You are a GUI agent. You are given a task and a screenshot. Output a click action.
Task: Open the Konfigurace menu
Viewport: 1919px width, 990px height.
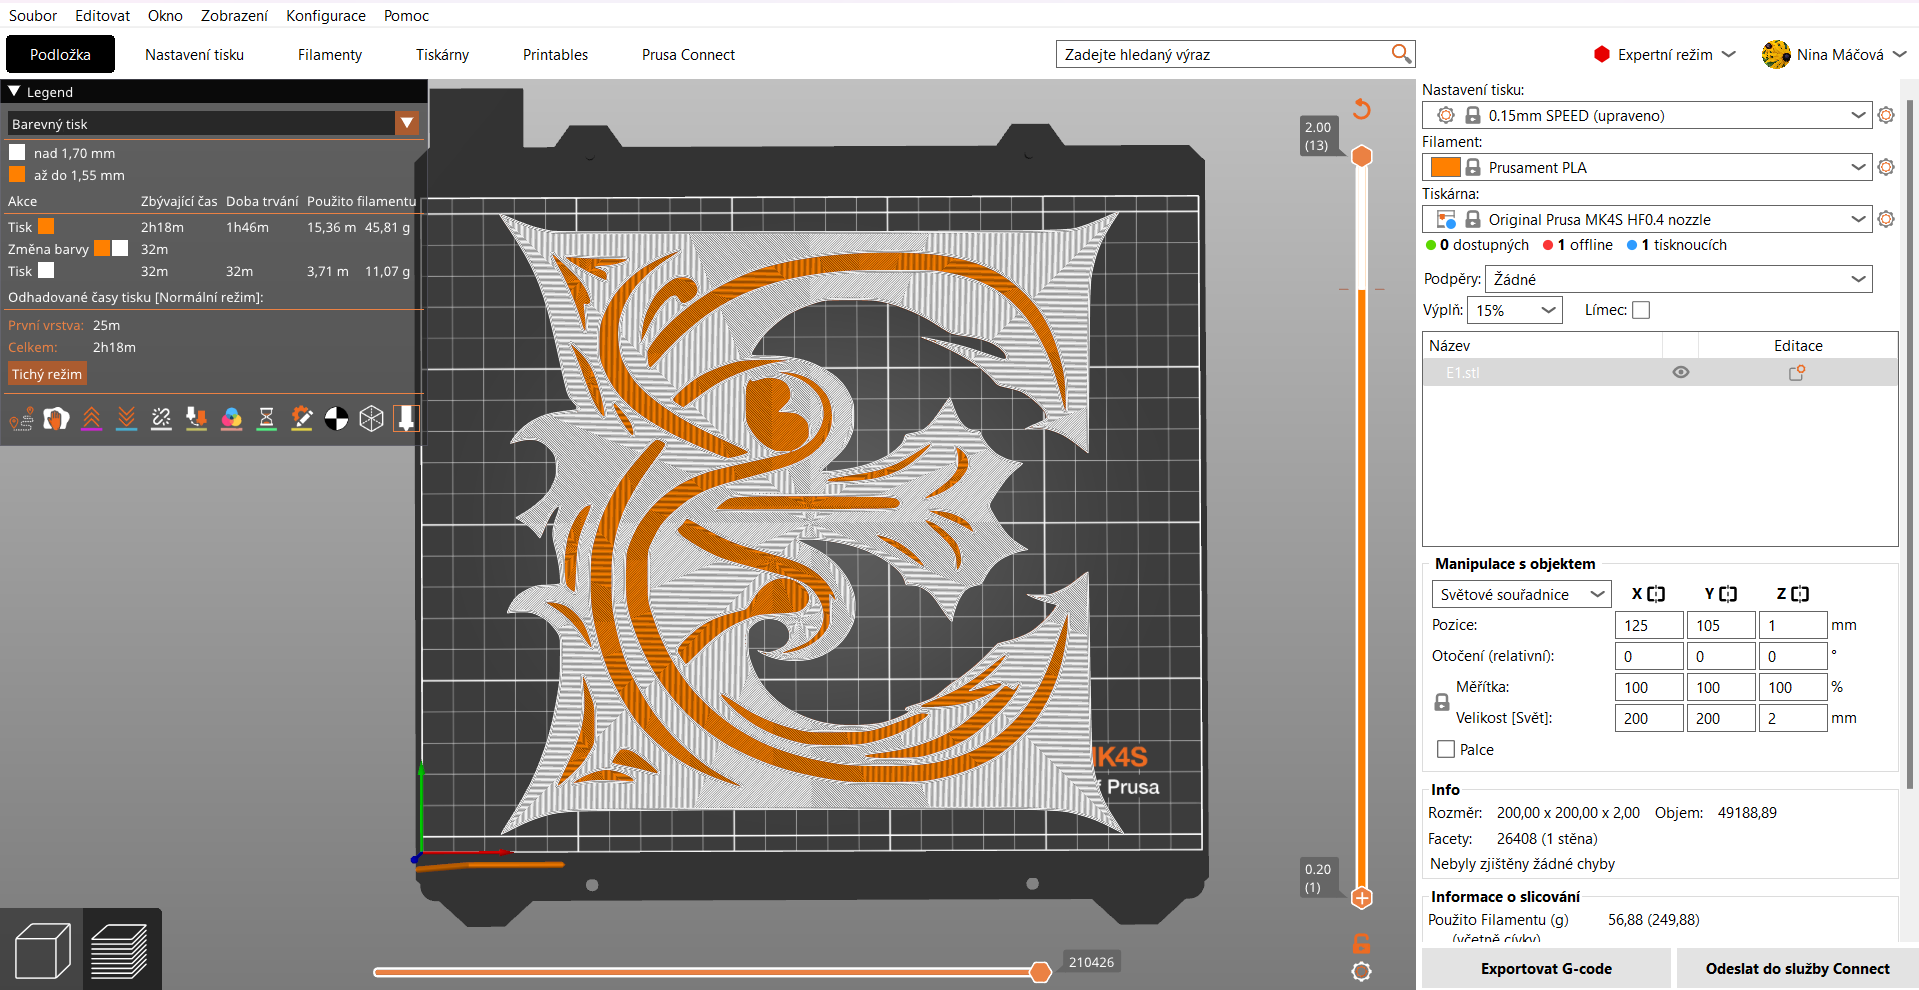click(326, 15)
